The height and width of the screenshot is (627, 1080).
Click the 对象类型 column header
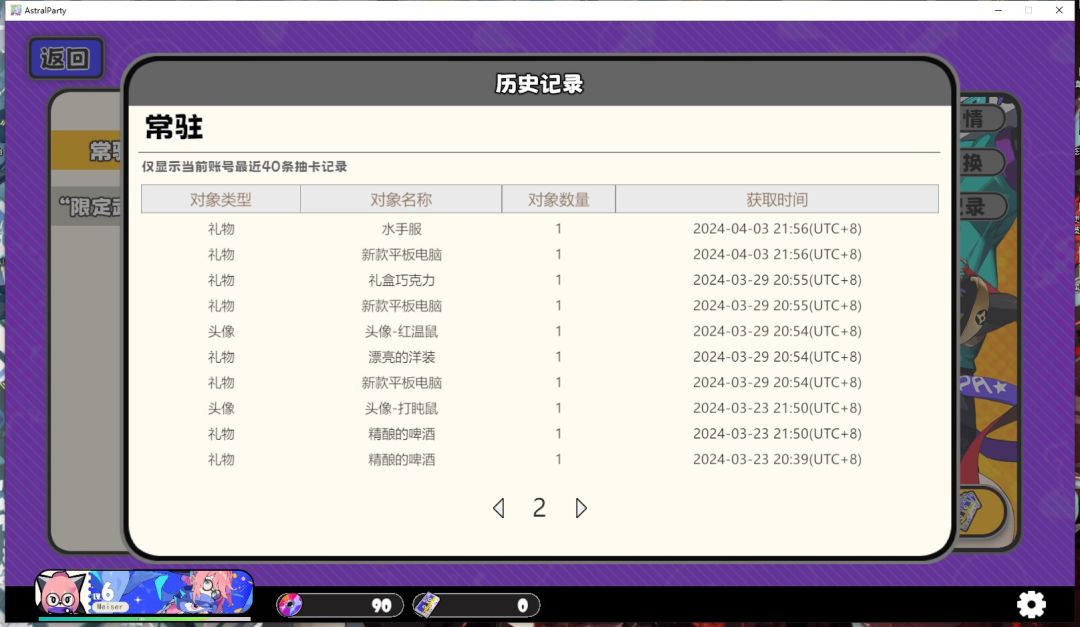(x=220, y=199)
